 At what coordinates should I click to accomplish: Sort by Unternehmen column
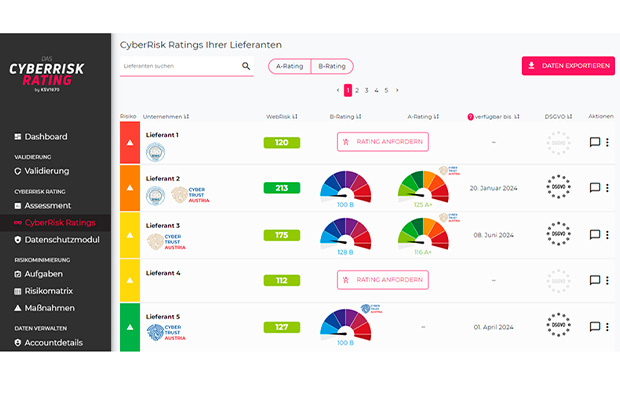(x=166, y=117)
